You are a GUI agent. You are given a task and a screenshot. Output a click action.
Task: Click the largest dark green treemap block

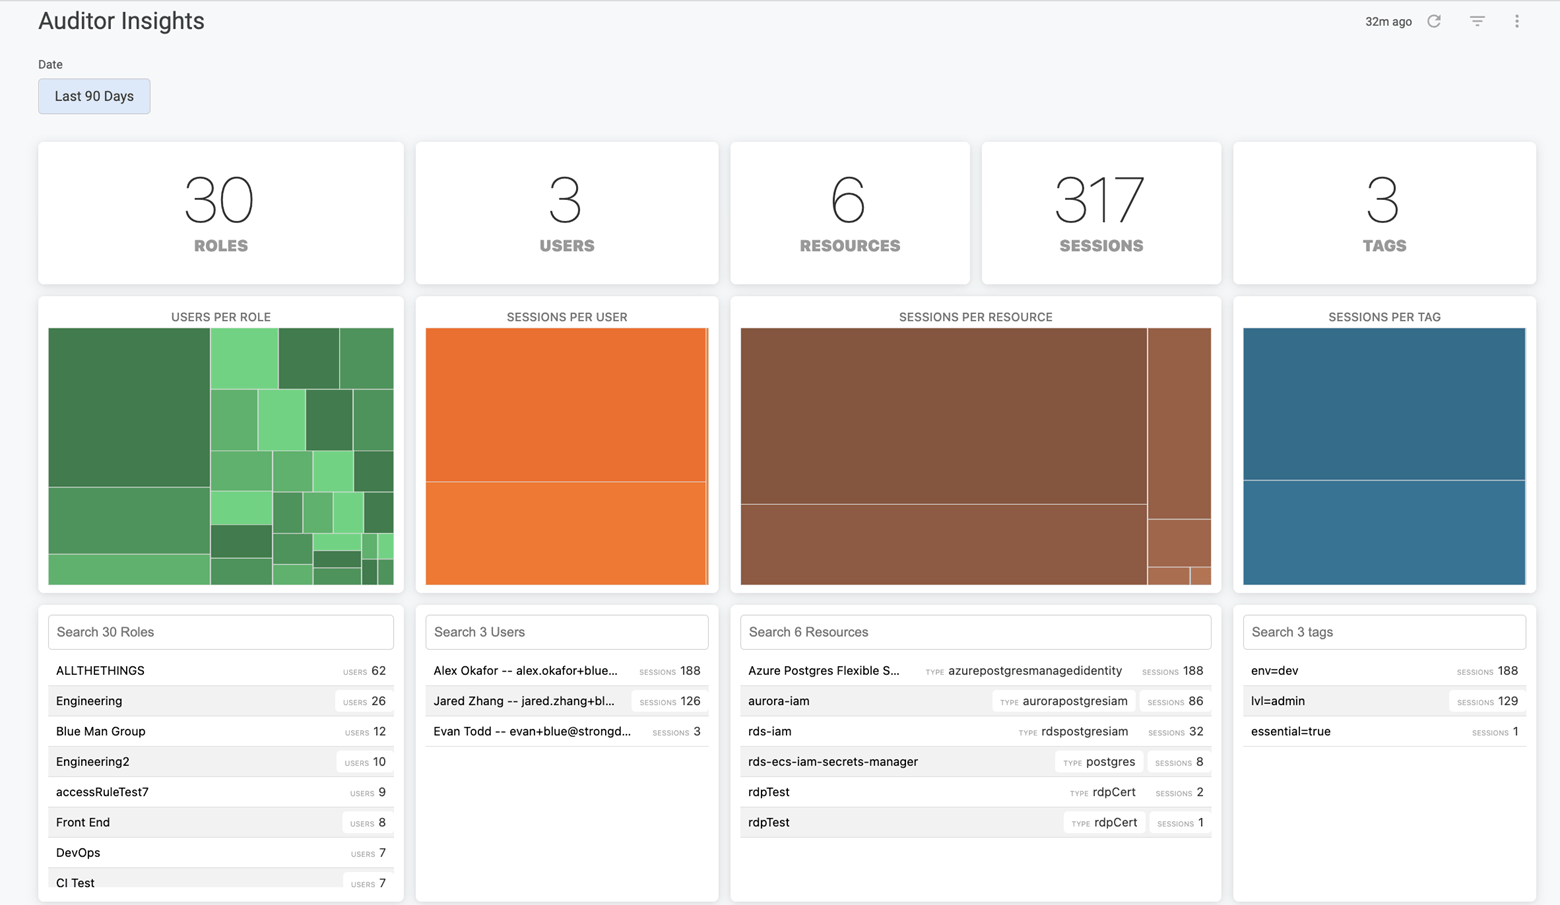[x=129, y=407]
